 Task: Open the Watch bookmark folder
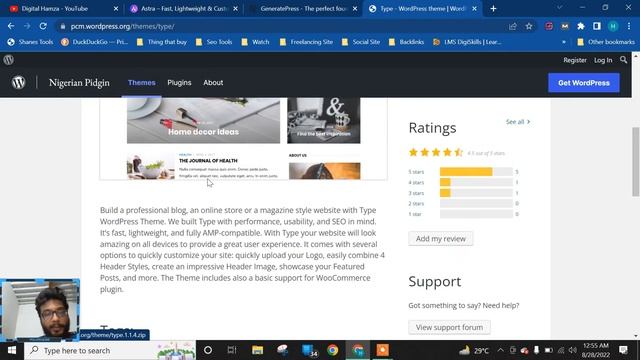[255, 42]
